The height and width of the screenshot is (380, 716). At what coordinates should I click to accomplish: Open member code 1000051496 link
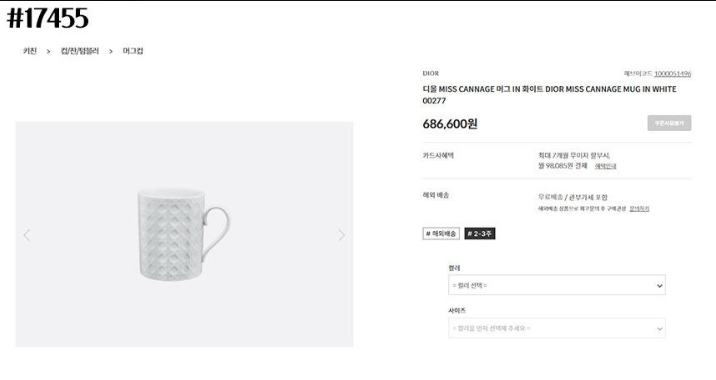(673, 74)
